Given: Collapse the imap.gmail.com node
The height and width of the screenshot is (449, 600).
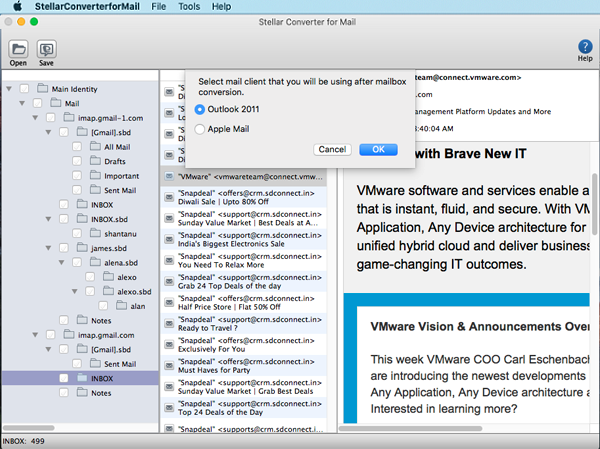Looking at the screenshot, I should coord(35,335).
